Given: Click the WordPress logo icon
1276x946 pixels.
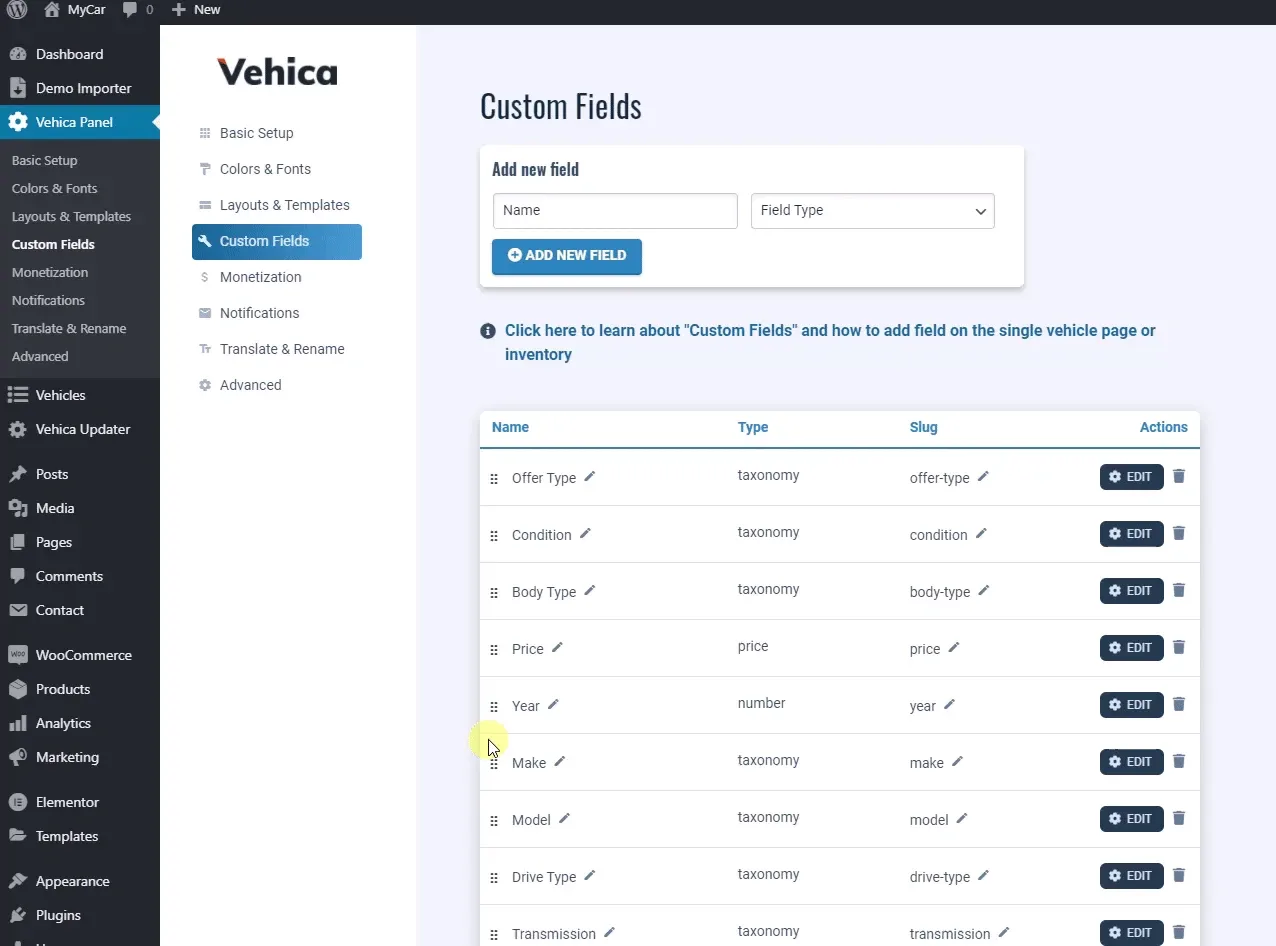Looking at the screenshot, I should [16, 9].
